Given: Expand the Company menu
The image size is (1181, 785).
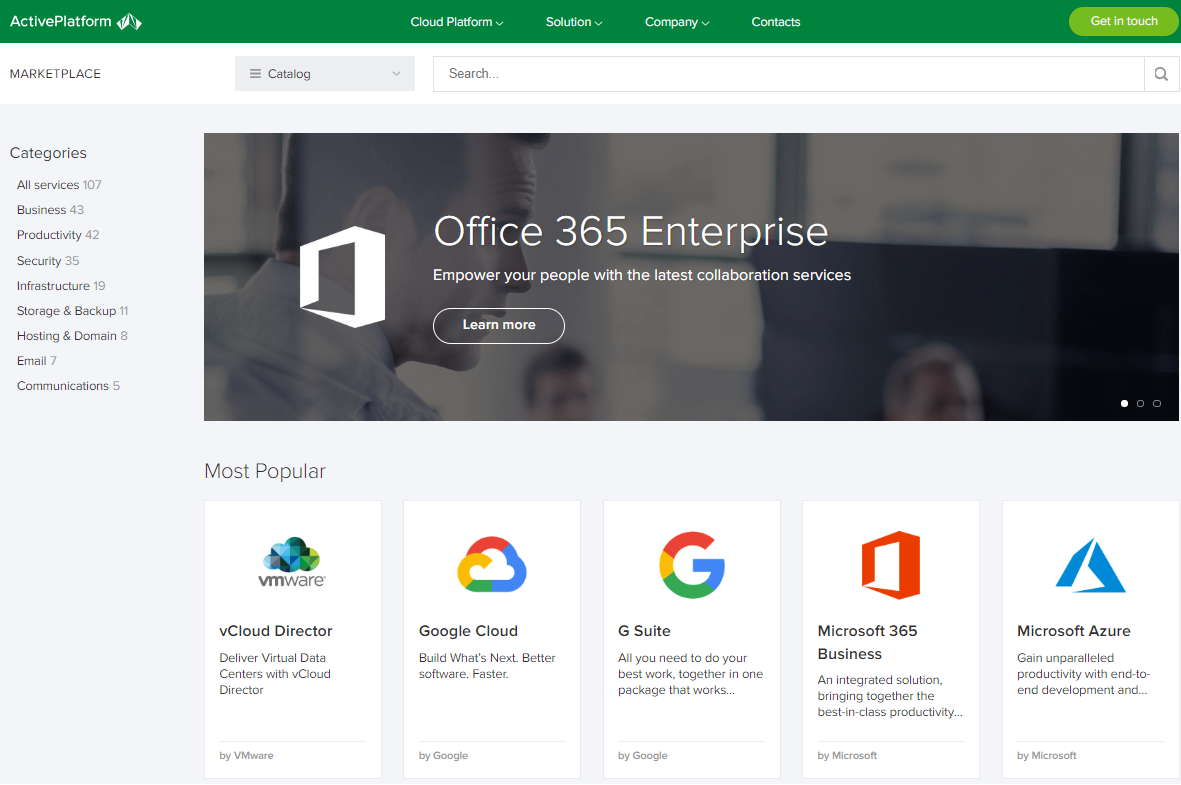Looking at the screenshot, I should point(677,22).
